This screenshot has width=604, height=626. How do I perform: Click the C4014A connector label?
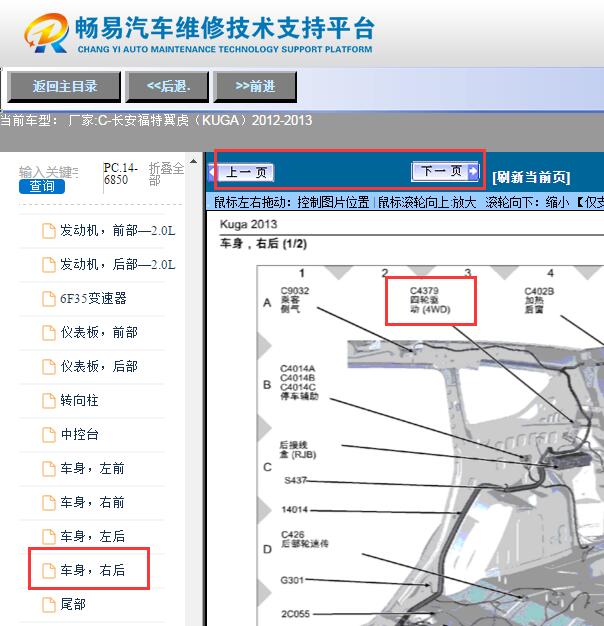point(298,368)
